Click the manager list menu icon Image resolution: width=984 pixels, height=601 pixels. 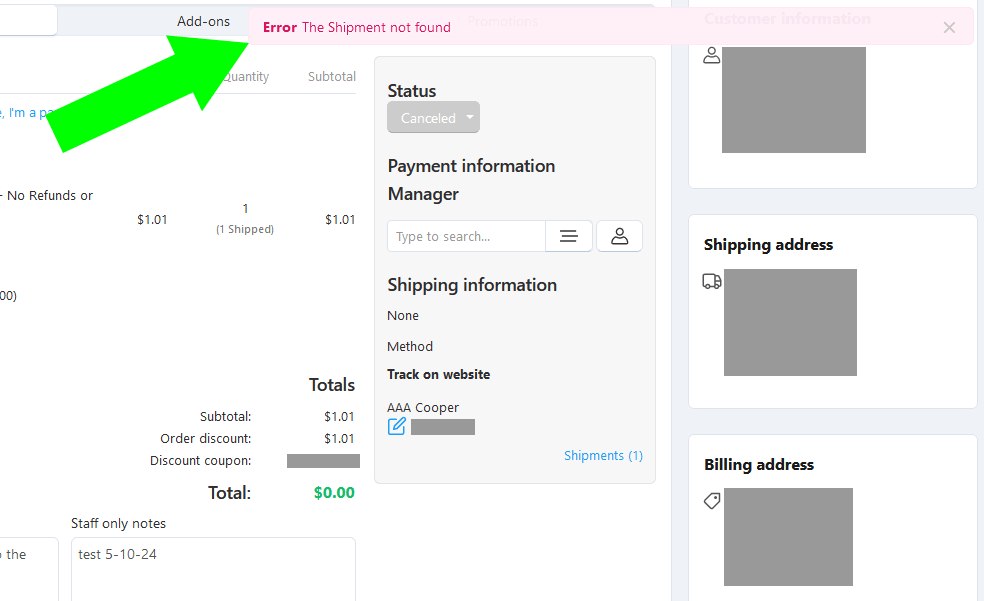569,236
